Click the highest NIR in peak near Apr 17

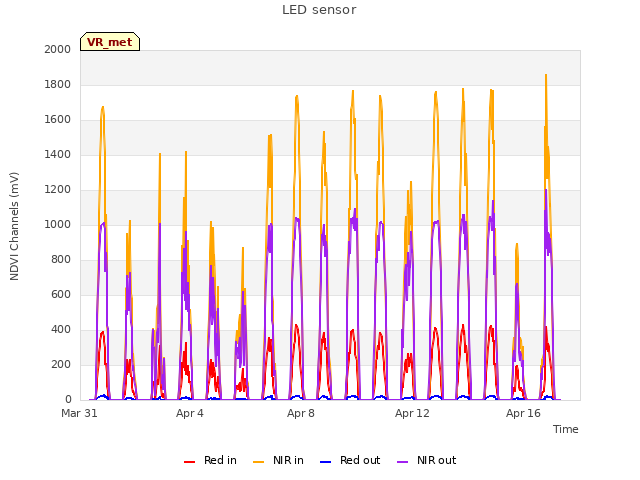point(546,76)
